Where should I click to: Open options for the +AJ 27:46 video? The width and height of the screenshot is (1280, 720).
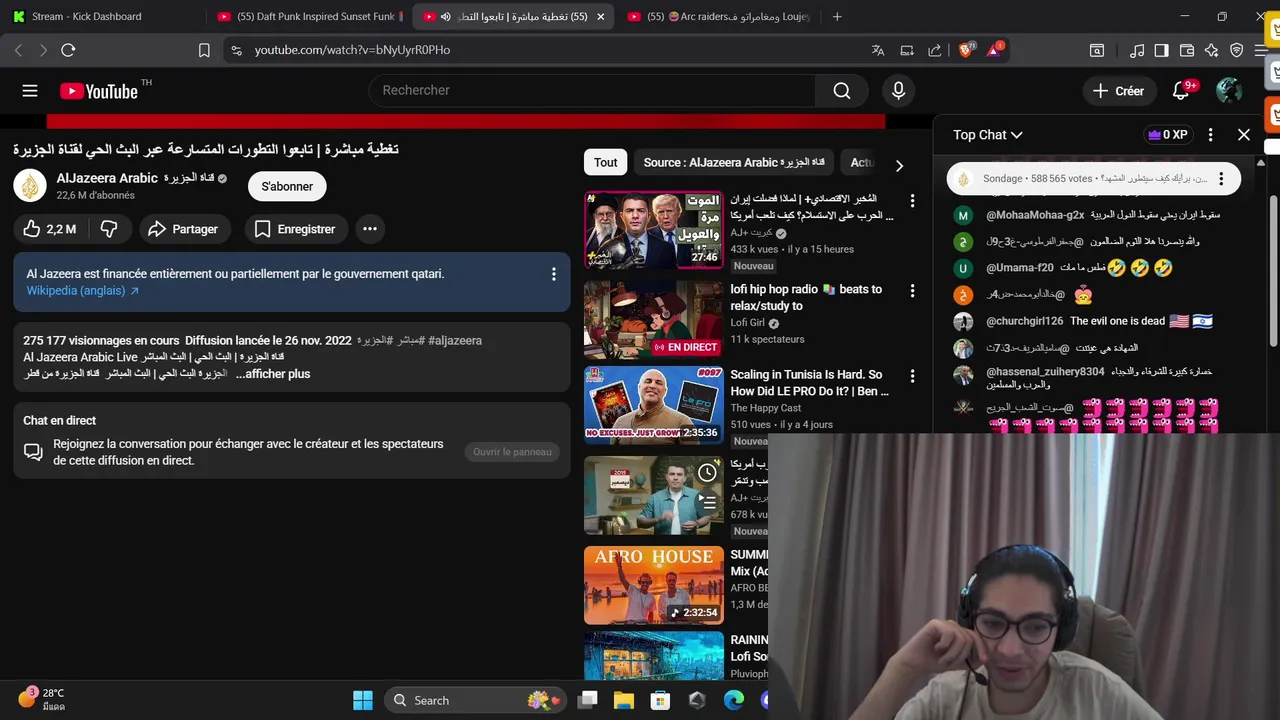[912, 201]
